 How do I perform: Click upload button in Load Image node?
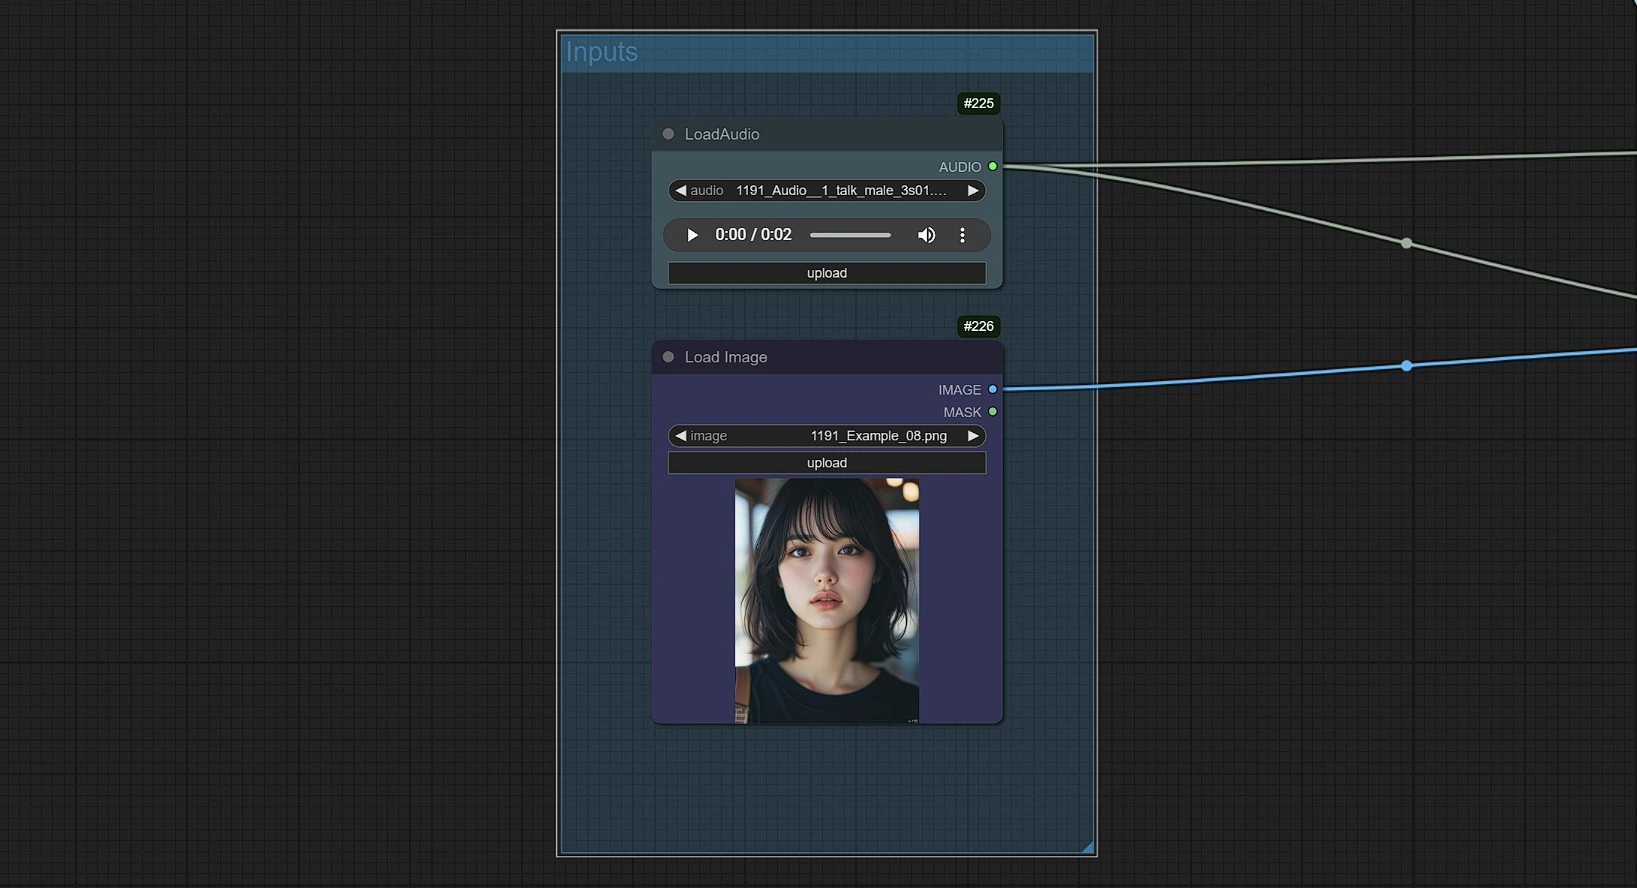point(827,463)
